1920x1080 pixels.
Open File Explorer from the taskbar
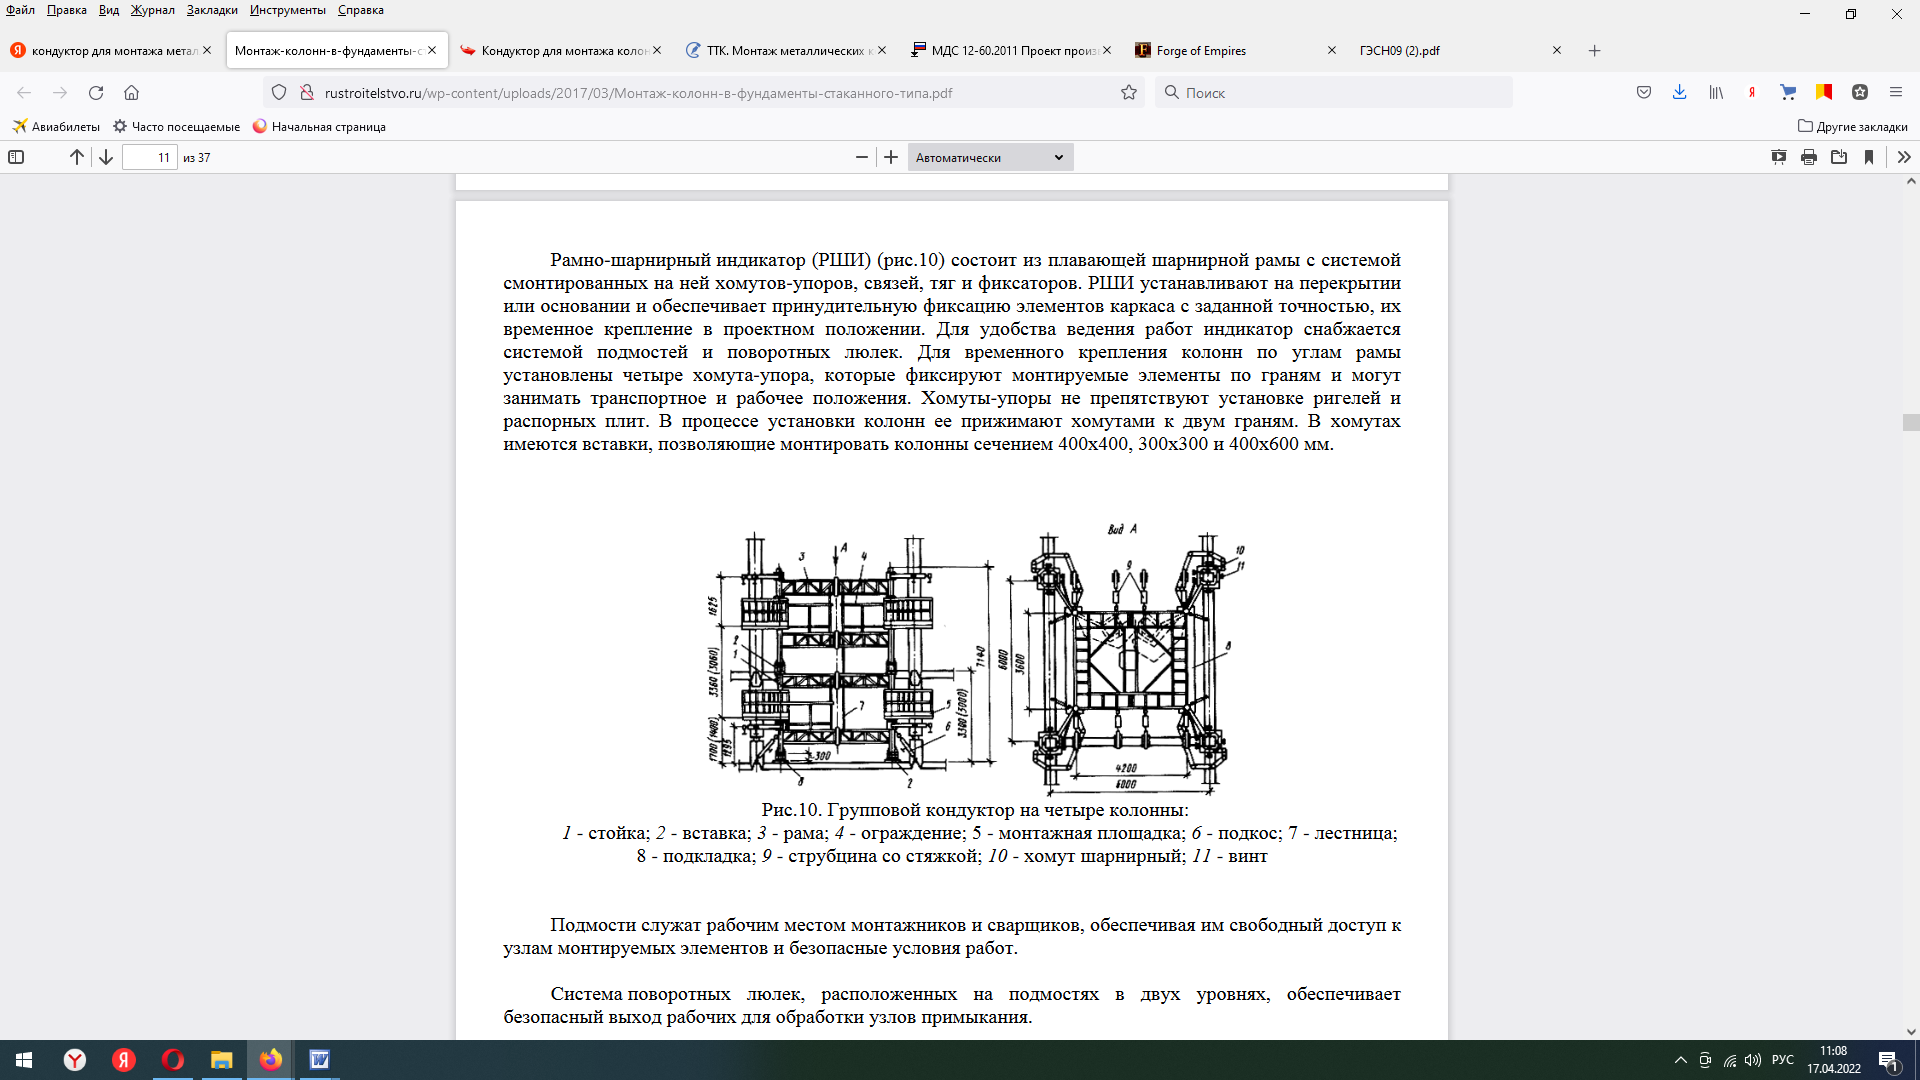[x=221, y=1060]
